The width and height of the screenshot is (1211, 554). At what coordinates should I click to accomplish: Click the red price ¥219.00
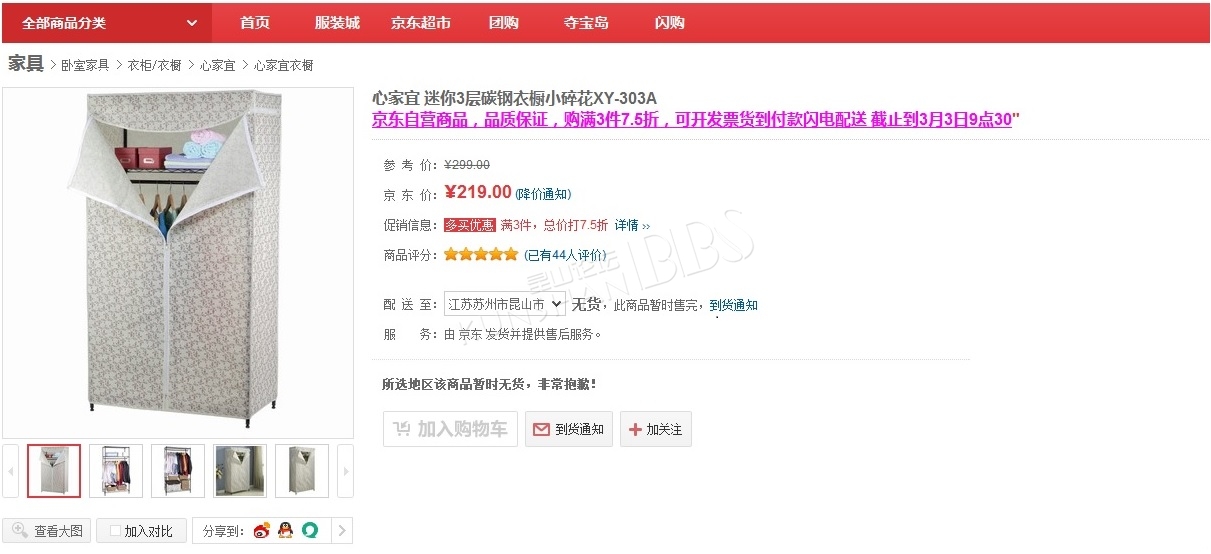[x=478, y=192]
